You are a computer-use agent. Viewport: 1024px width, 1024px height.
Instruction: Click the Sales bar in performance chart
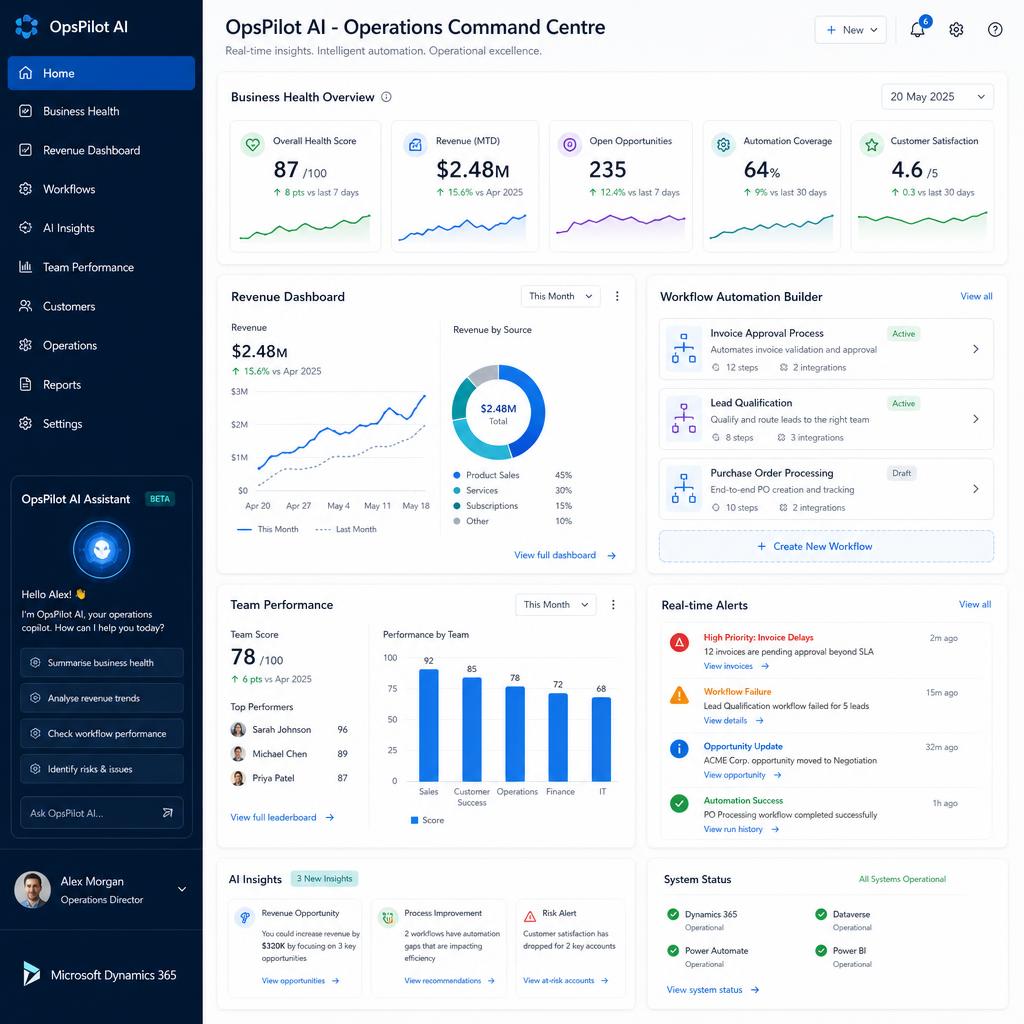(x=428, y=725)
